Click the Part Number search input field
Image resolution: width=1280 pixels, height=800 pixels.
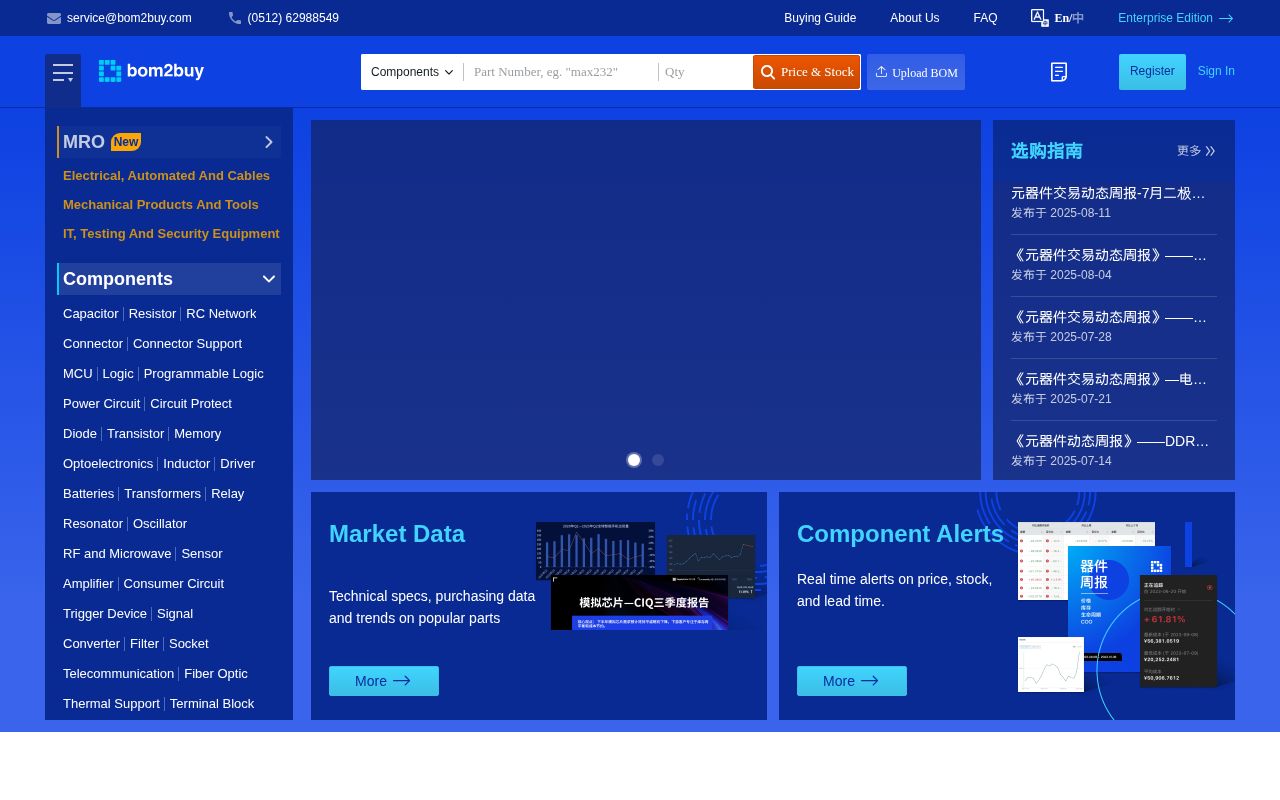pyautogui.click(x=560, y=72)
